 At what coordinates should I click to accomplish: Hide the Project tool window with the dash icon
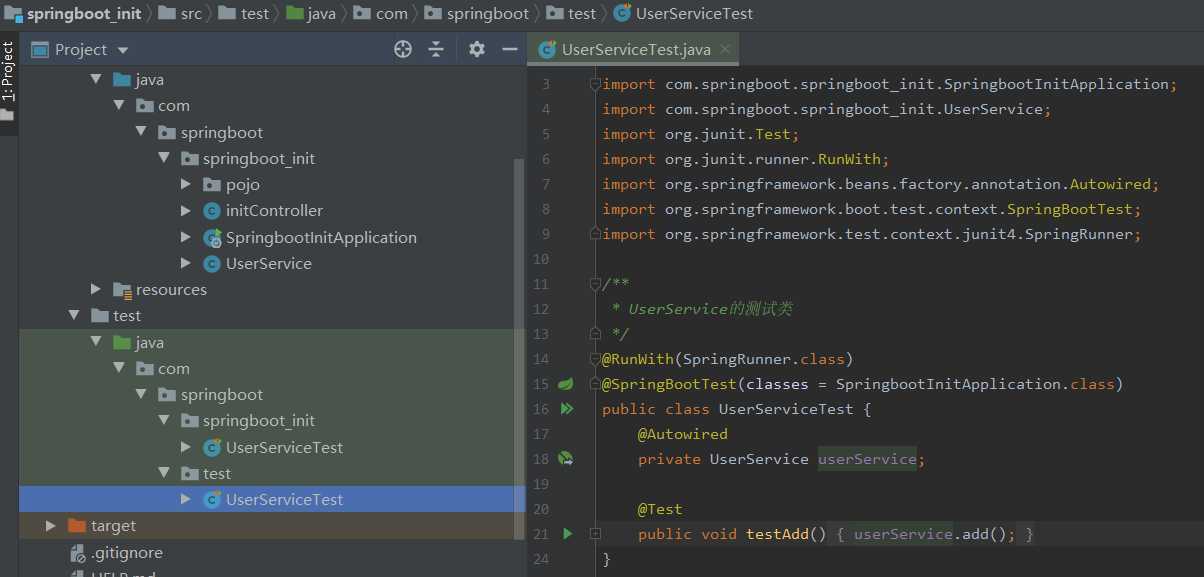coord(510,49)
